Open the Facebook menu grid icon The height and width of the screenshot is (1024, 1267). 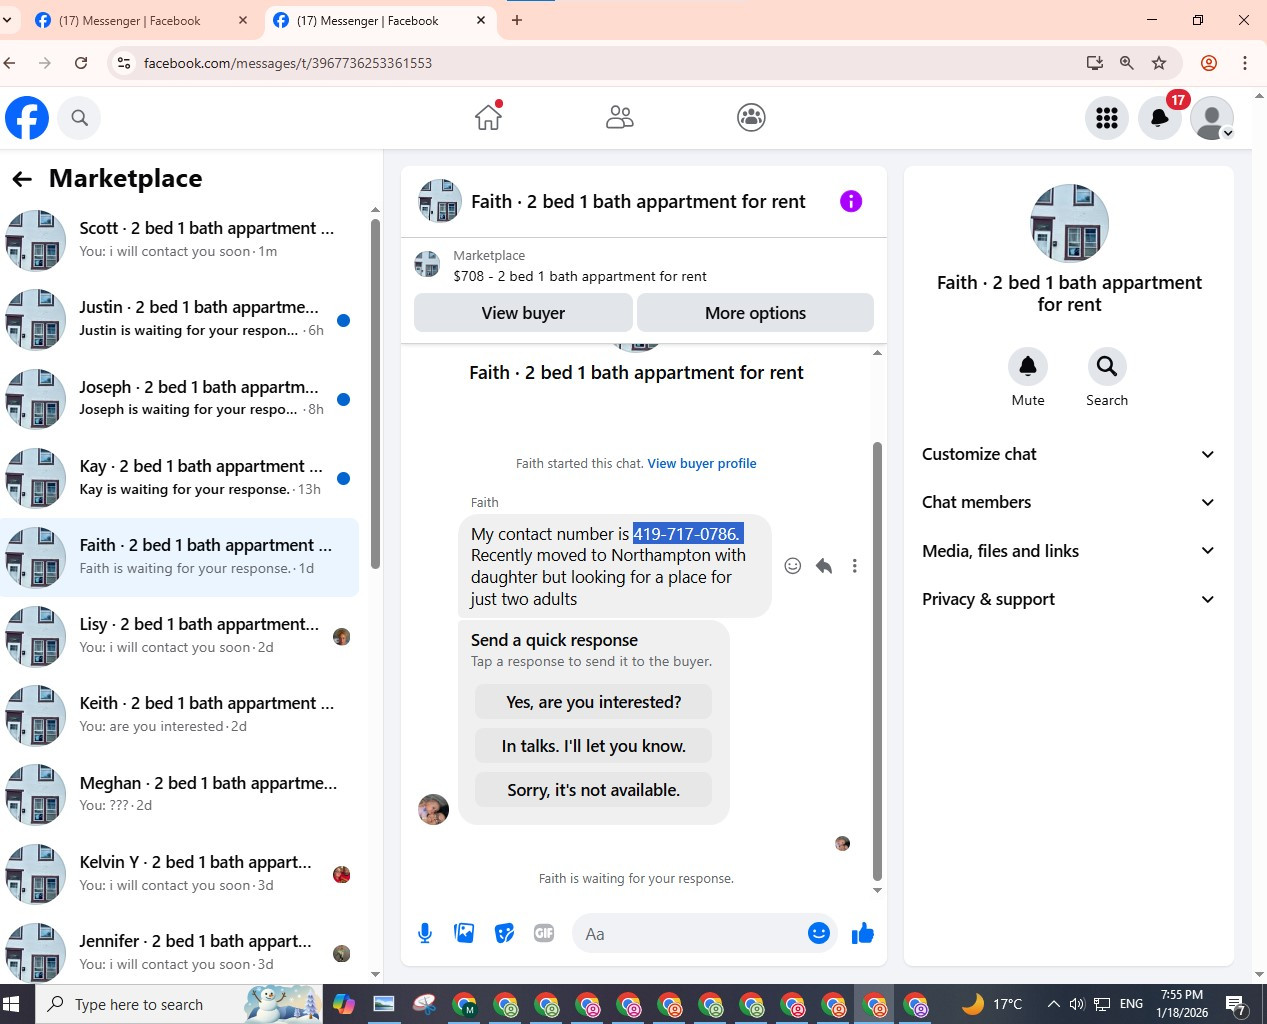pos(1107,118)
